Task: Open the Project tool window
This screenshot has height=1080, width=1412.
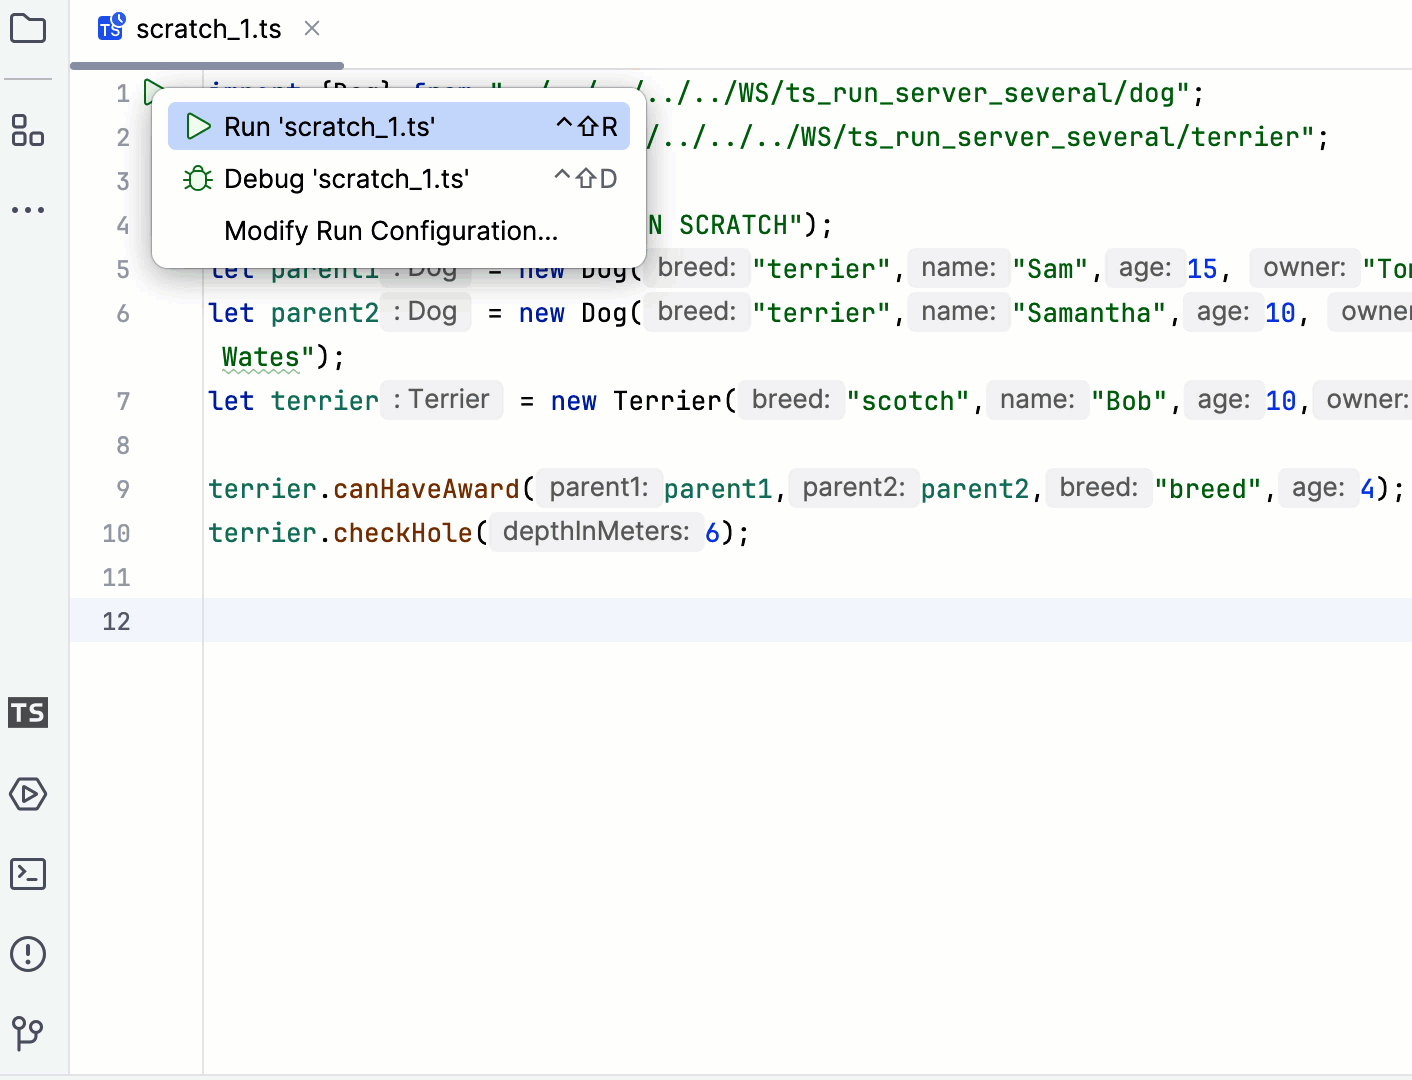Action: coord(27,28)
